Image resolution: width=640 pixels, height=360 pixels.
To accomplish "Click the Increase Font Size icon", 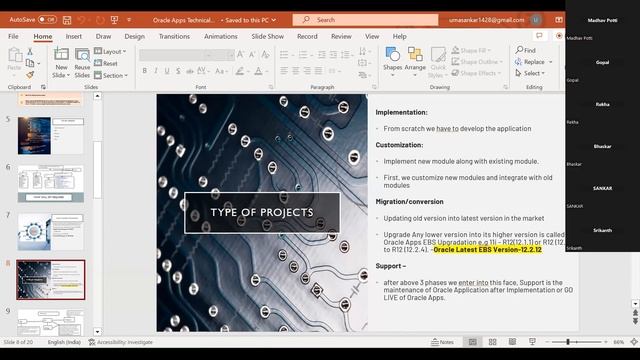I will point(240,54).
